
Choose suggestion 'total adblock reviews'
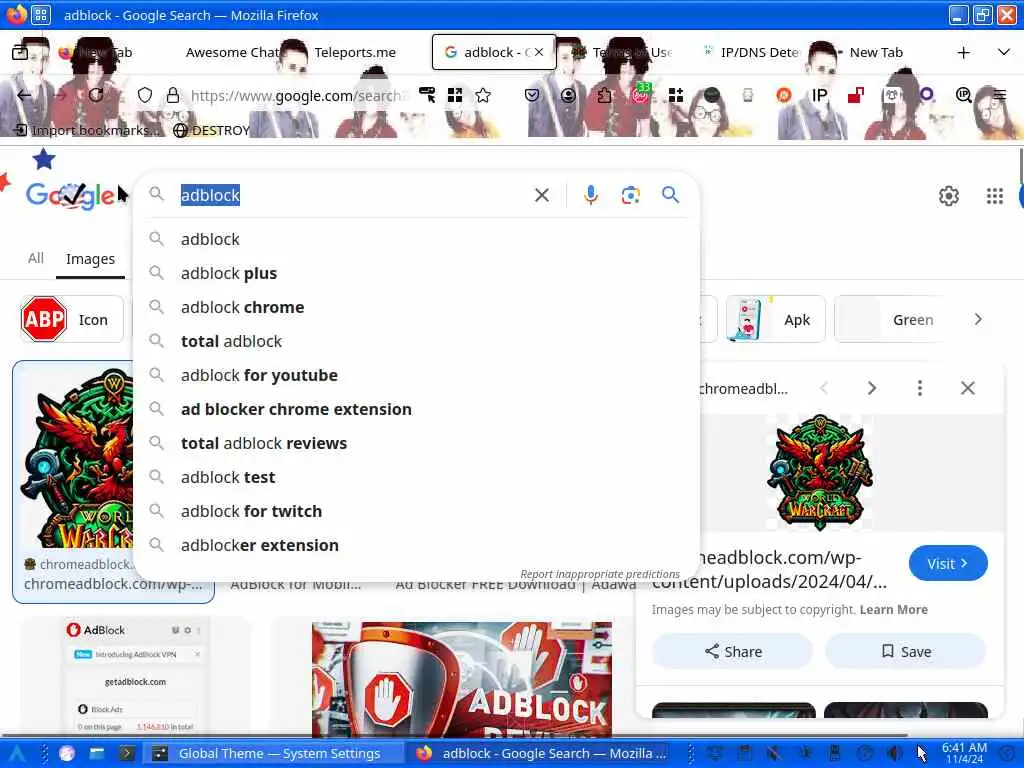coord(417,443)
